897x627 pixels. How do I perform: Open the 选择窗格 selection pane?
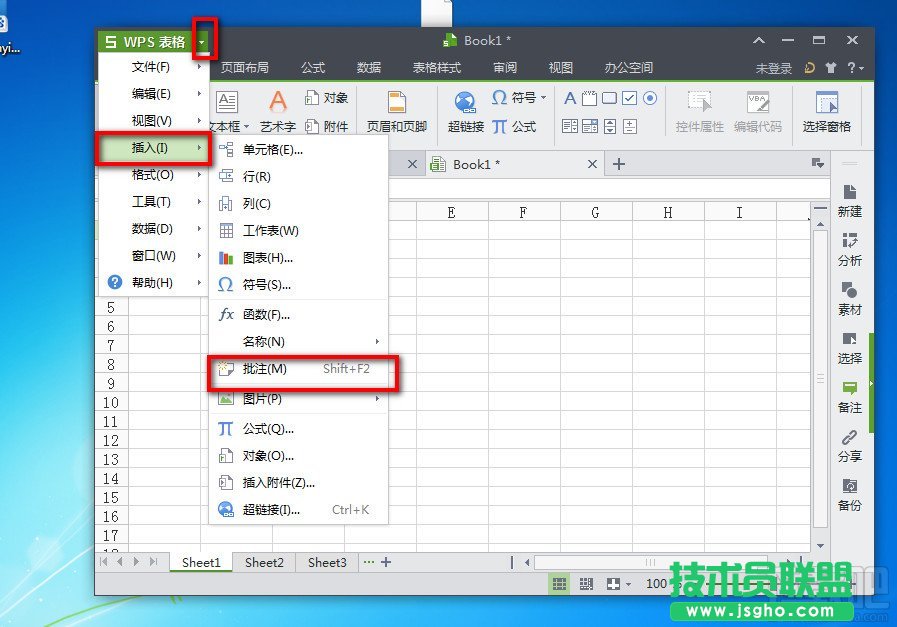827,110
